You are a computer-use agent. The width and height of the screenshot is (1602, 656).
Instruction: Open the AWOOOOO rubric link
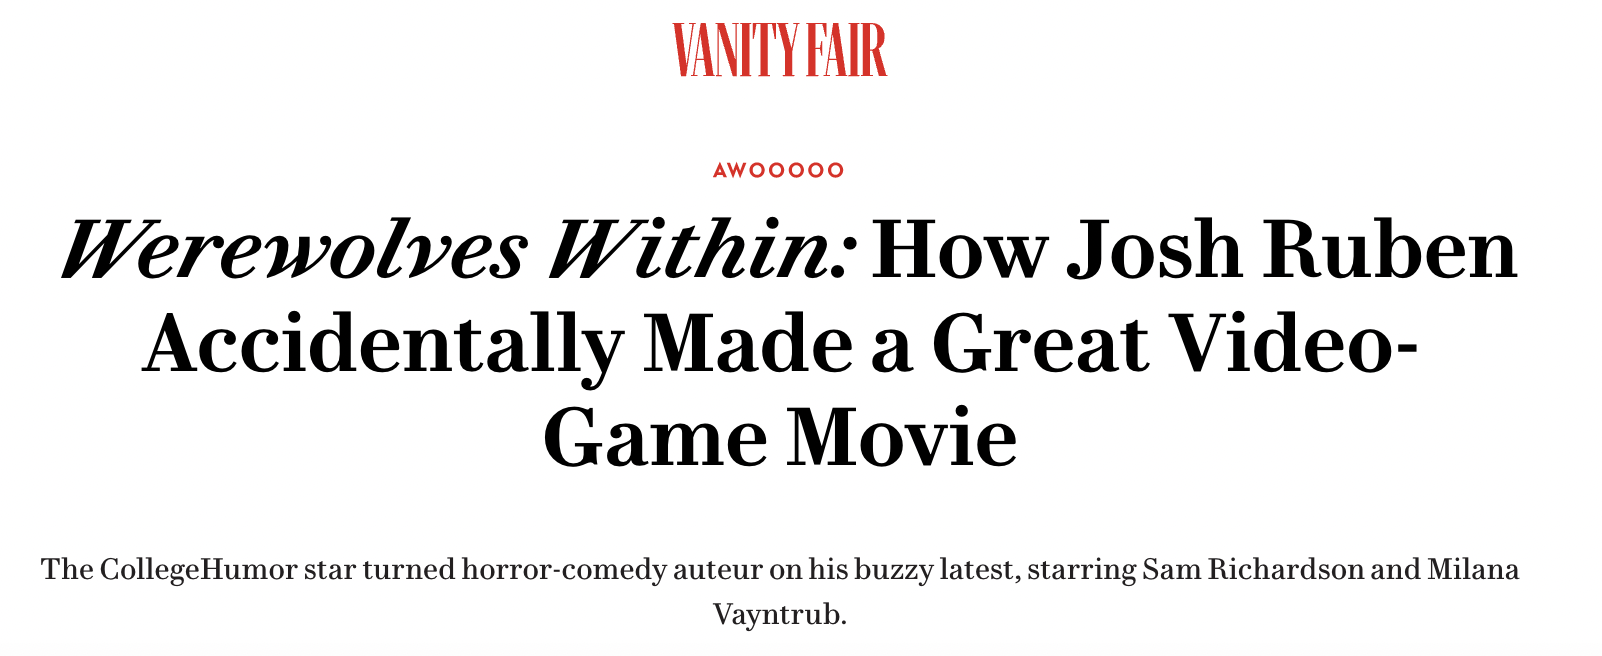(778, 171)
